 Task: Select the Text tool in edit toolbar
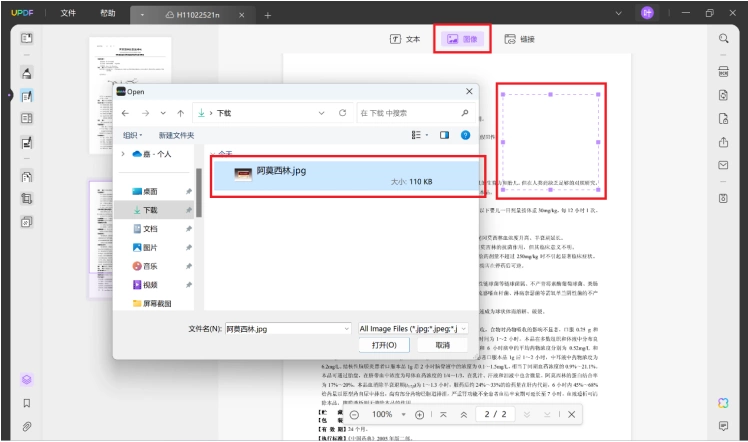tap(405, 39)
